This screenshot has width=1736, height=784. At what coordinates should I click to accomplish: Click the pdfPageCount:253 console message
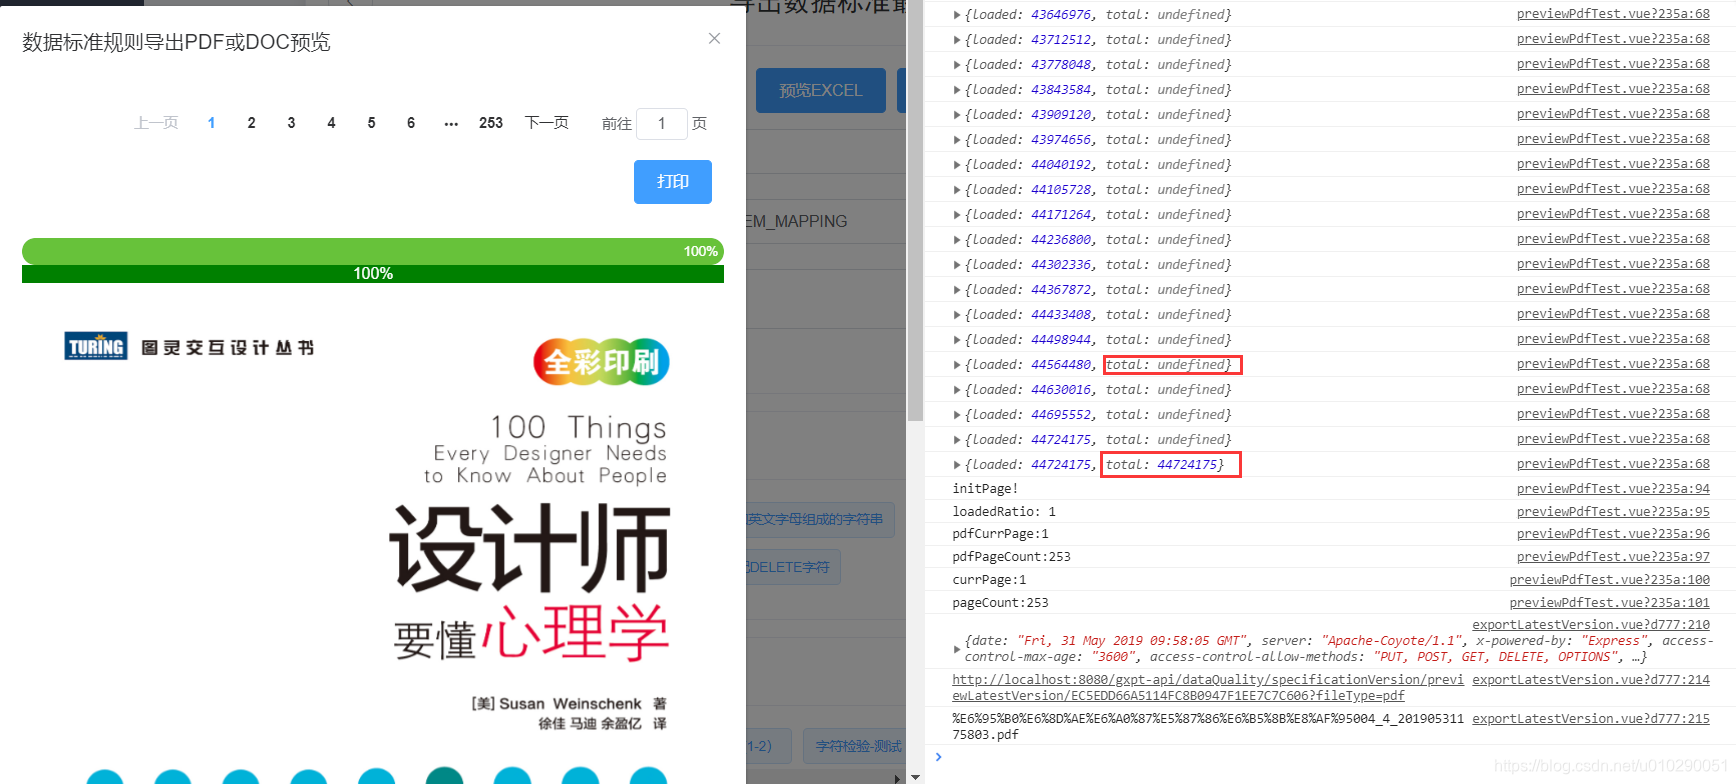[1011, 557]
